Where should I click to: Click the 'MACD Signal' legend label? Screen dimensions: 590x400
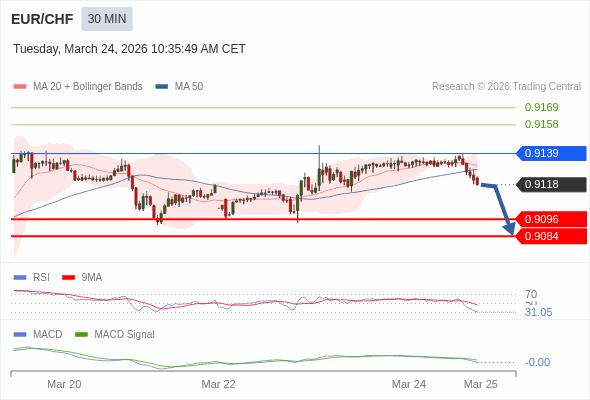[x=125, y=335]
